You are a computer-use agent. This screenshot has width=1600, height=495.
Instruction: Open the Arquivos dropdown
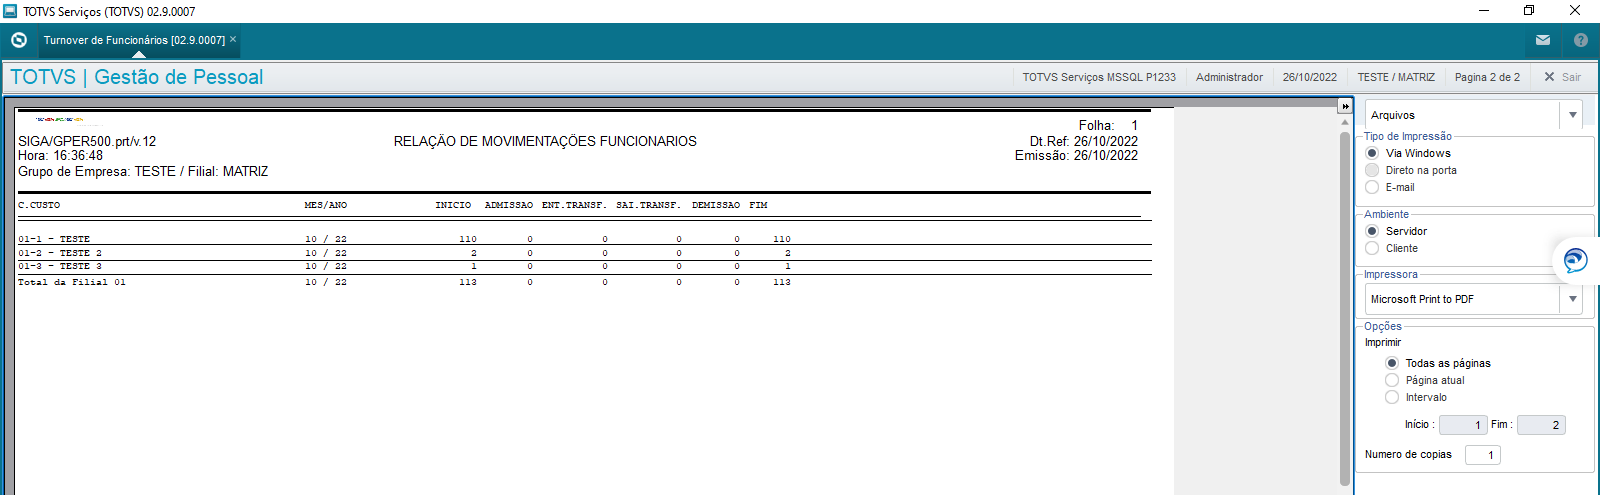(1474, 115)
